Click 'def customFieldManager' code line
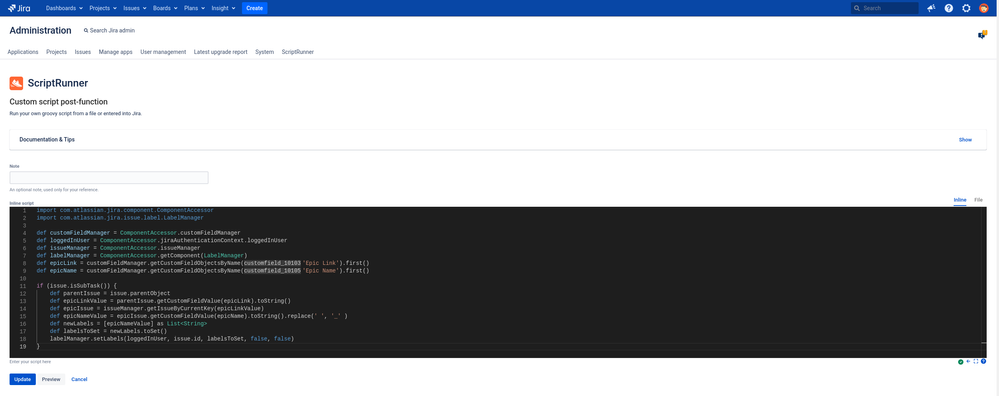This screenshot has width=999, height=396. [138, 233]
